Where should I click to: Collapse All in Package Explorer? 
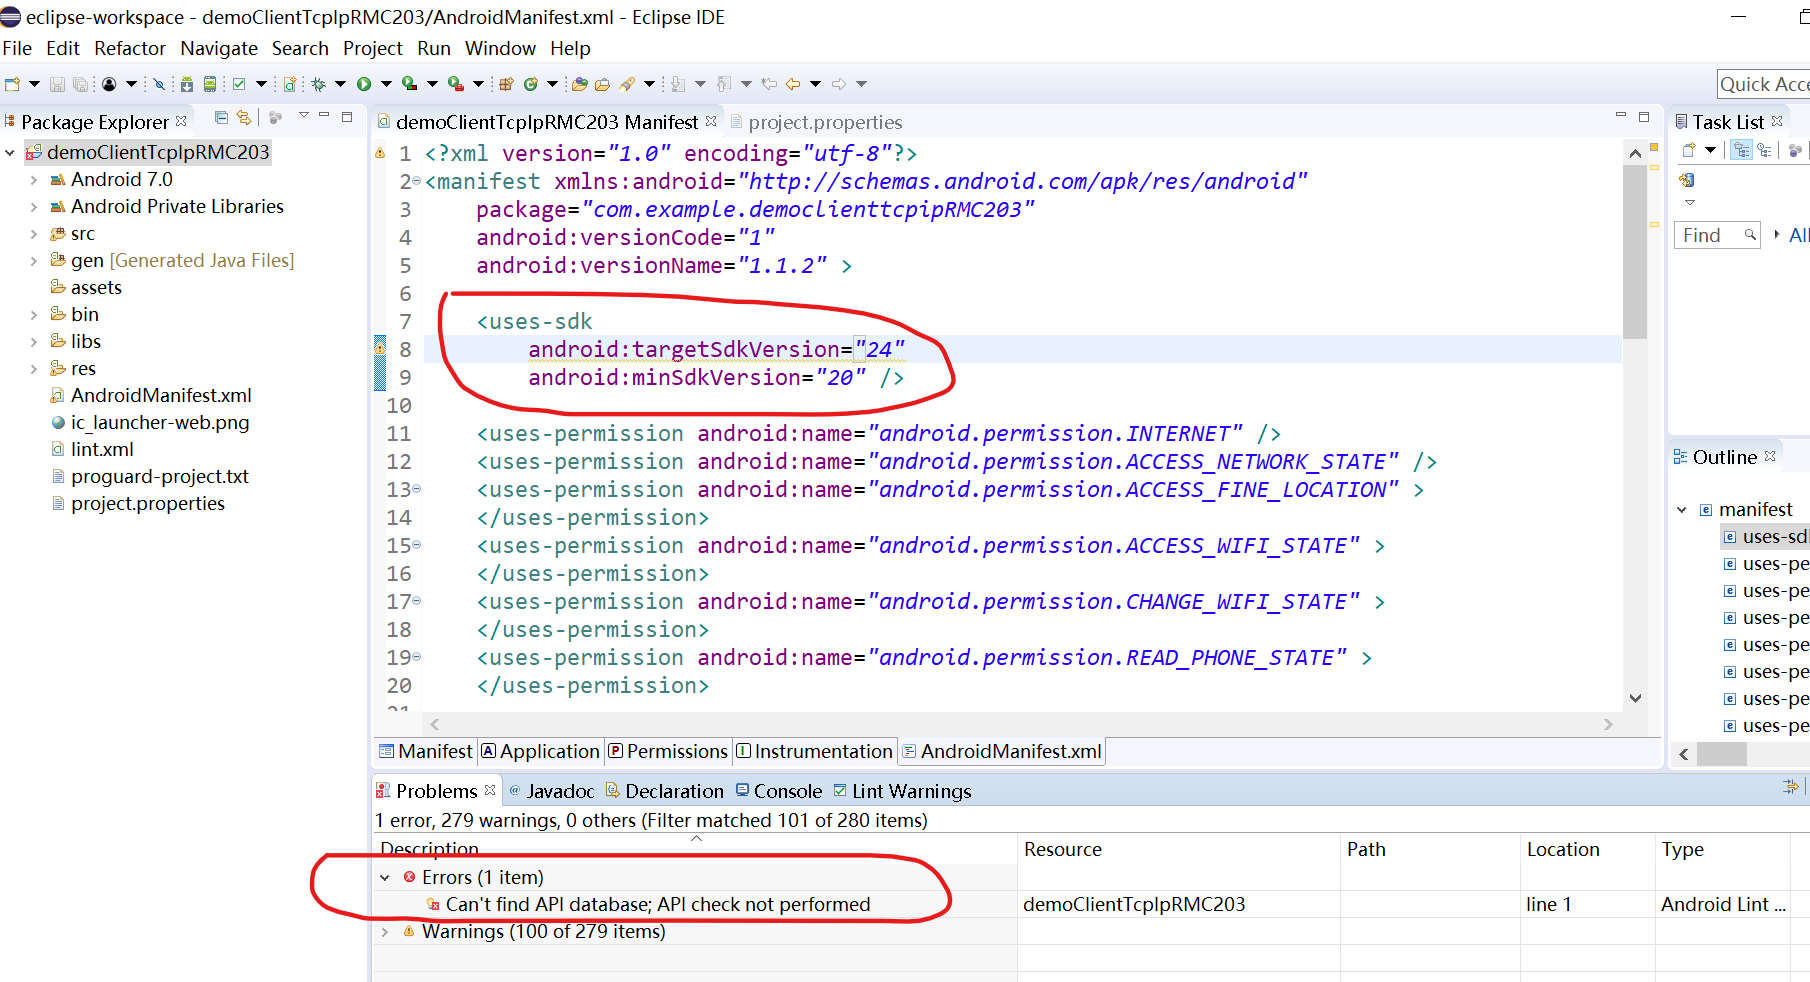point(222,118)
